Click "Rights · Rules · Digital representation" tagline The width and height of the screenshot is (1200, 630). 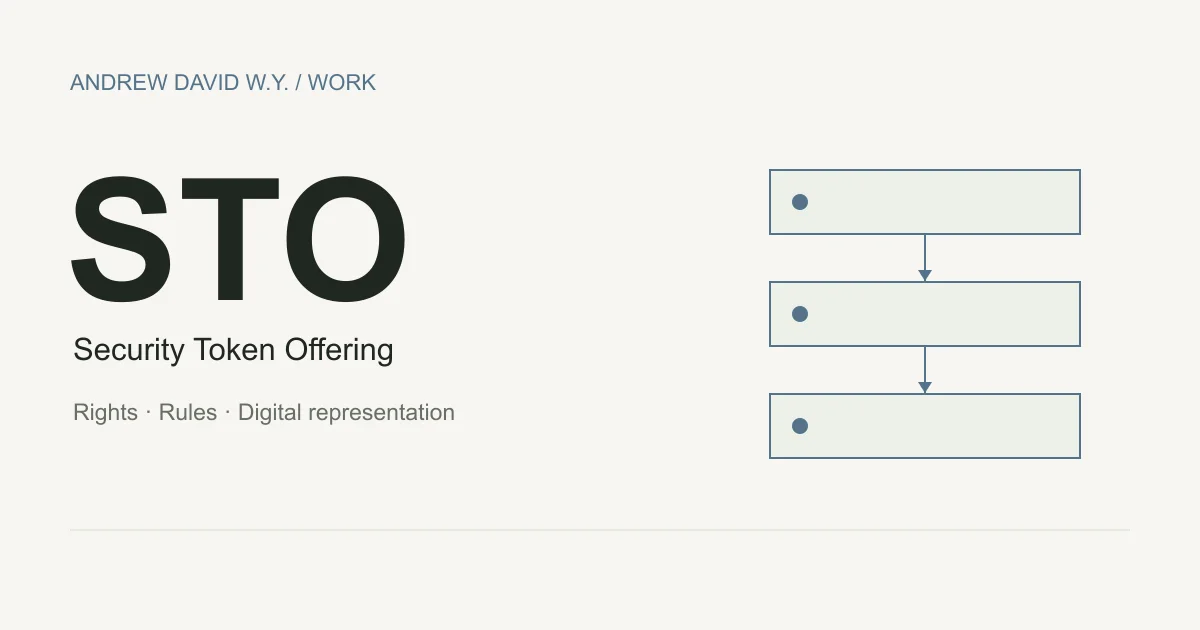[264, 413]
